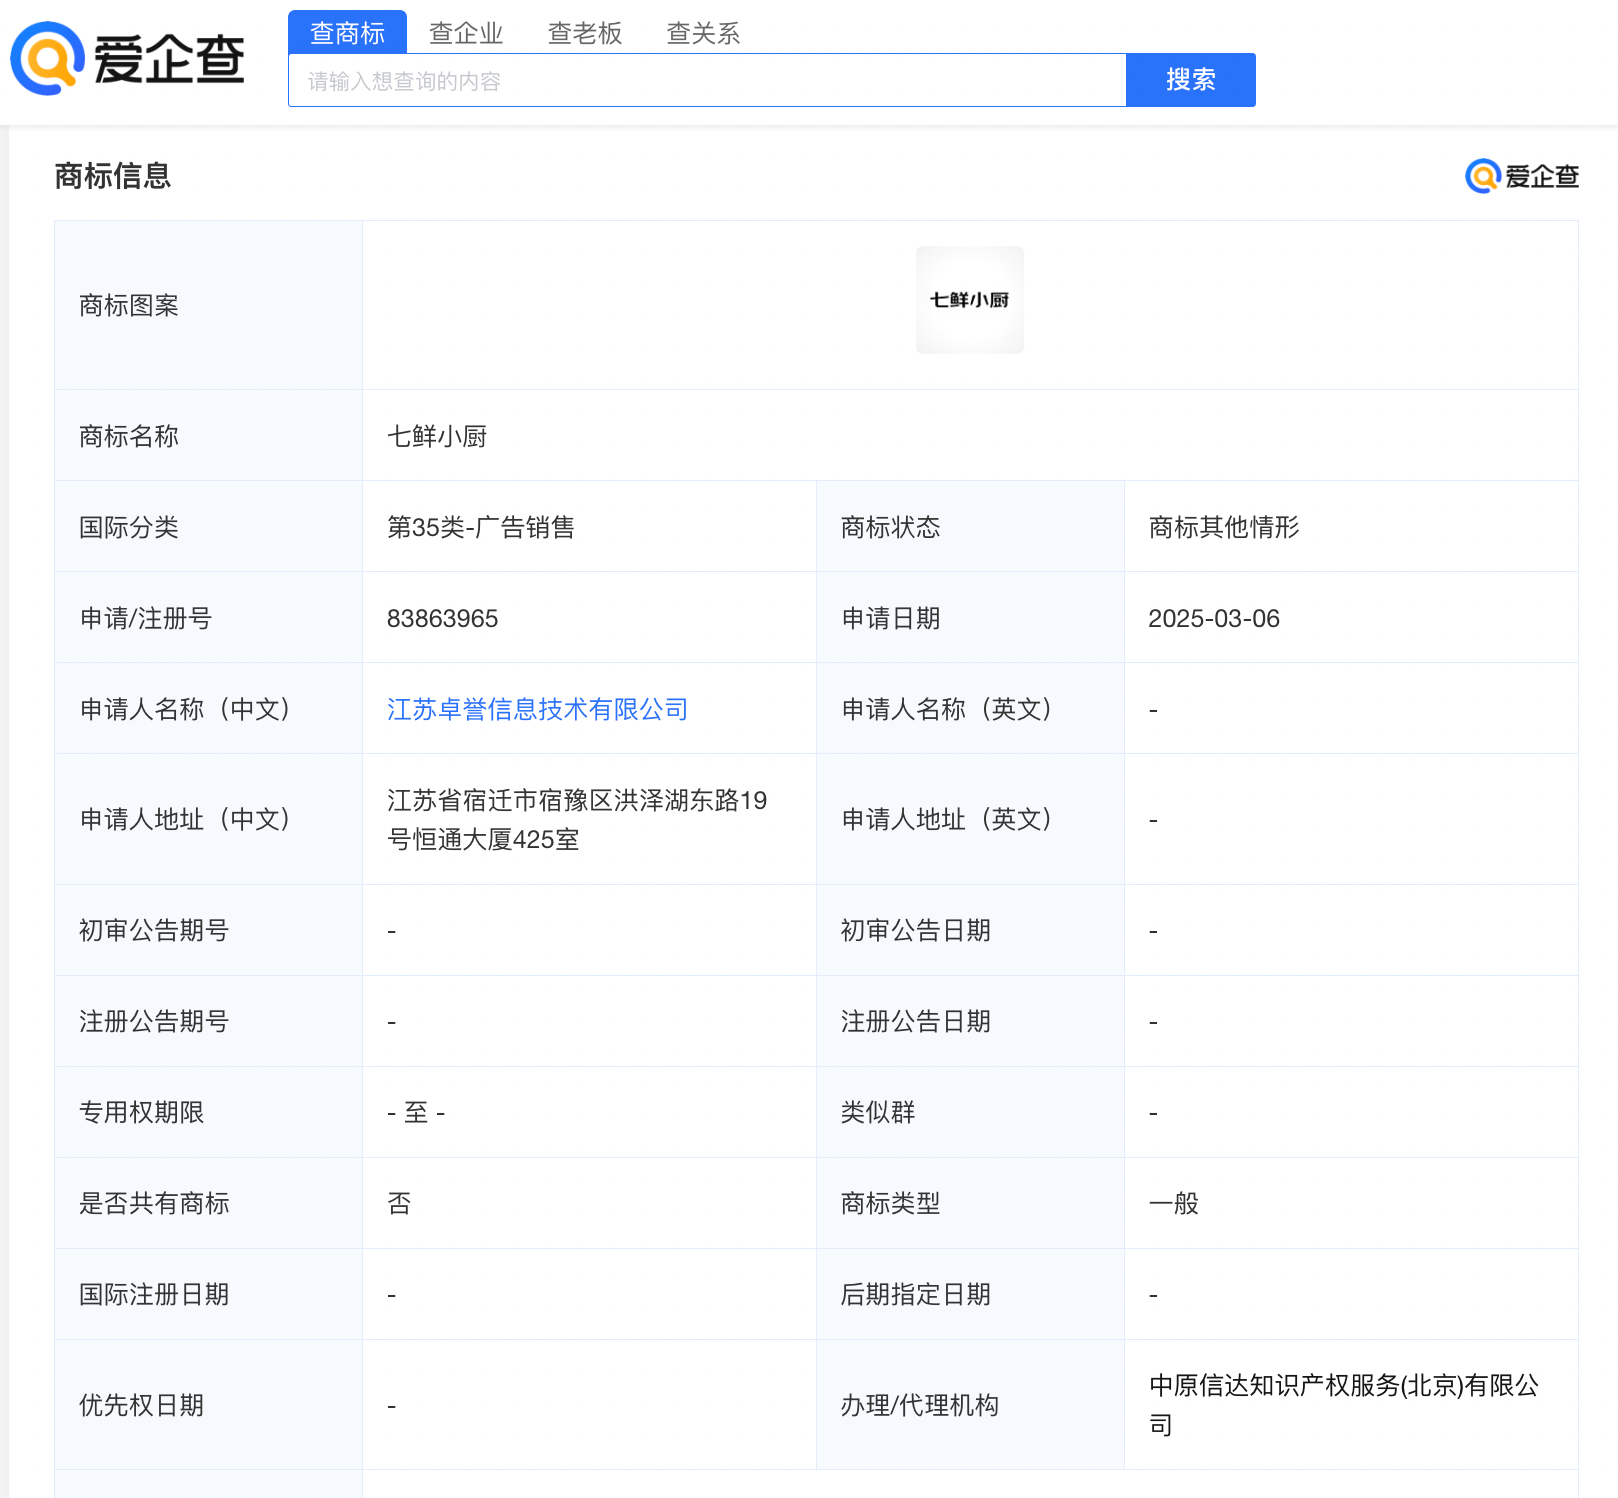Screen dimensions: 1618x1498
Task: Click the status value 商标其他情形
Action: pos(1224,527)
